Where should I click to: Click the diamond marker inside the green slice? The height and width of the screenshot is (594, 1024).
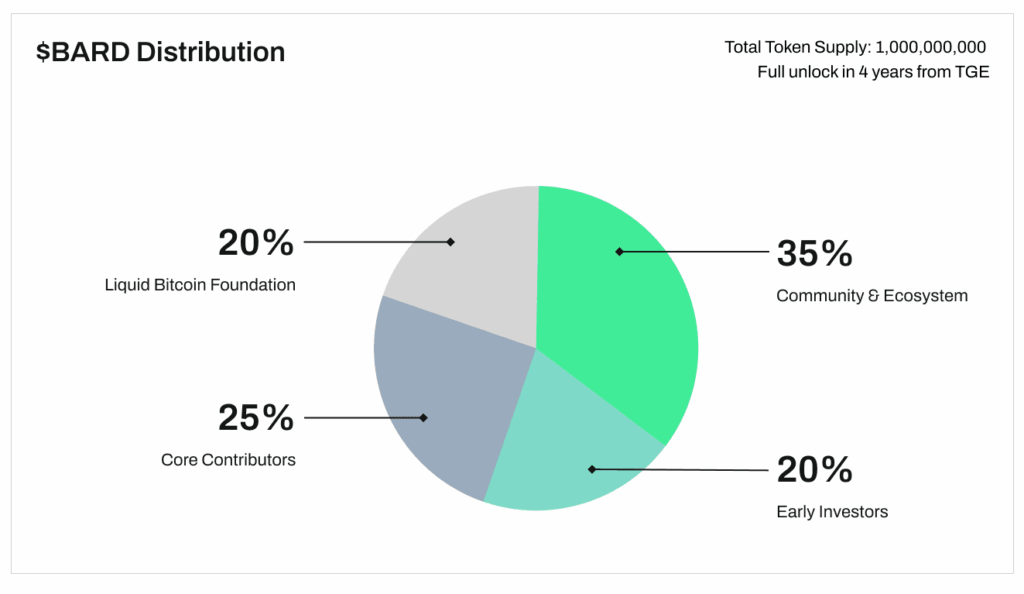point(619,251)
